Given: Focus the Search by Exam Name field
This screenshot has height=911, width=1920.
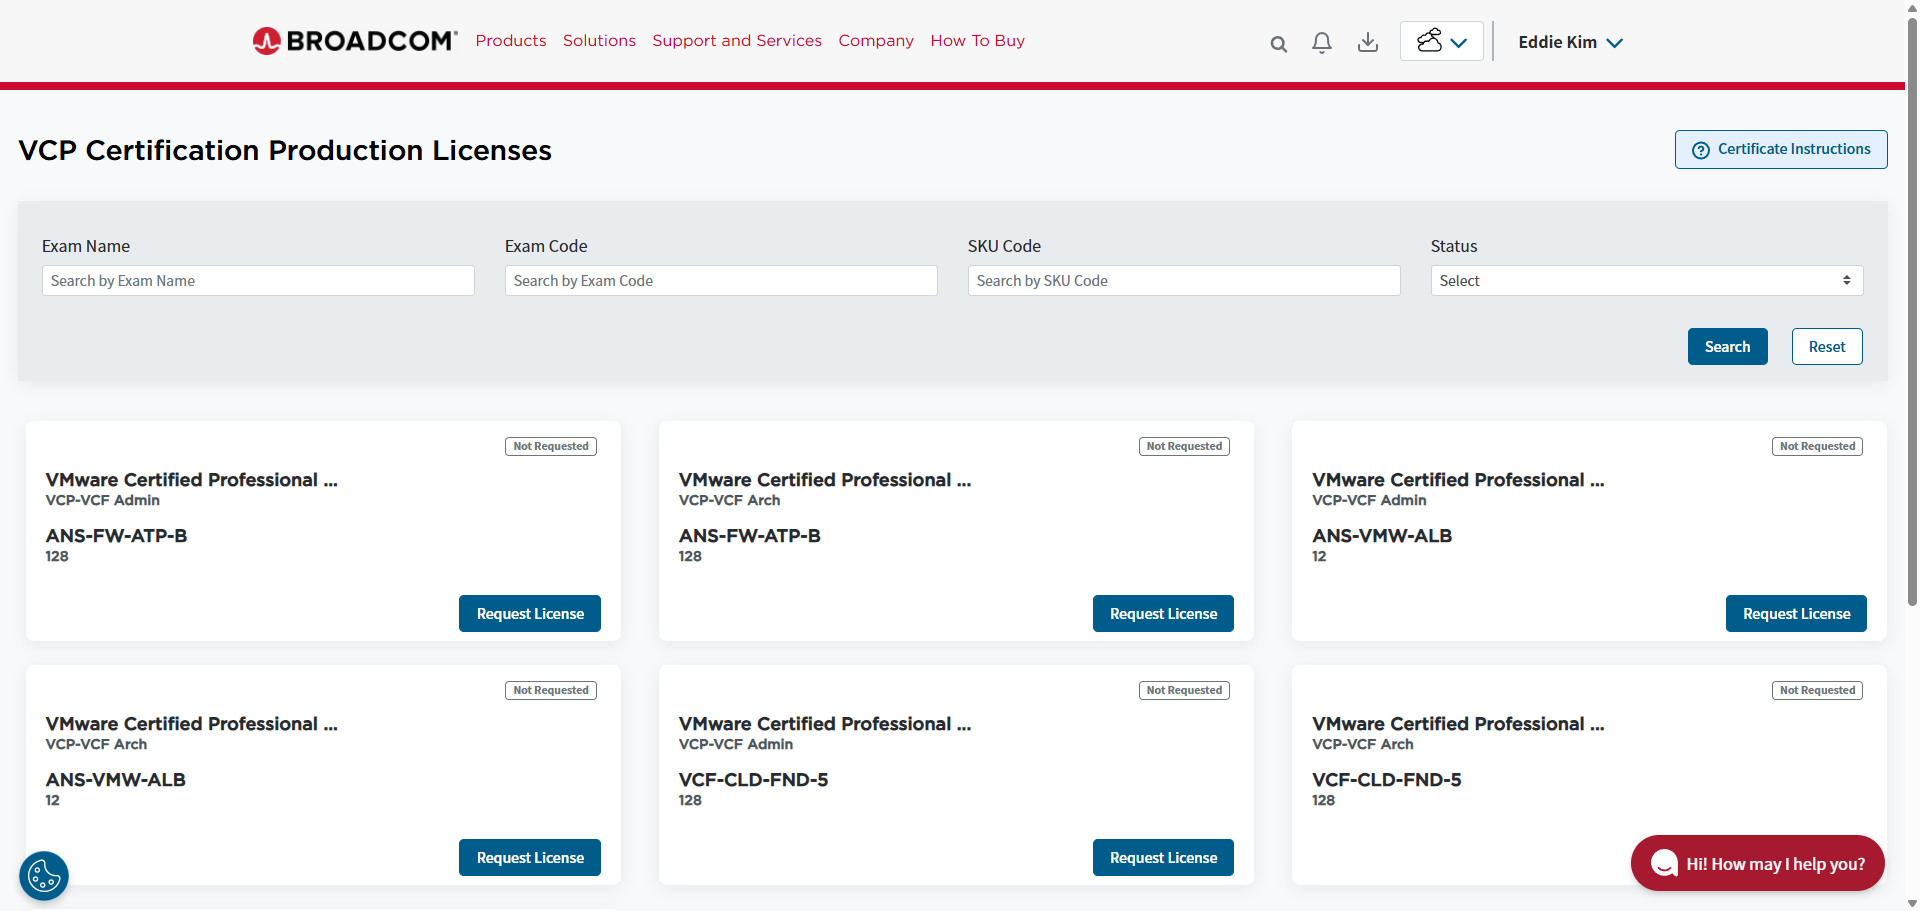Looking at the screenshot, I should click(x=258, y=281).
